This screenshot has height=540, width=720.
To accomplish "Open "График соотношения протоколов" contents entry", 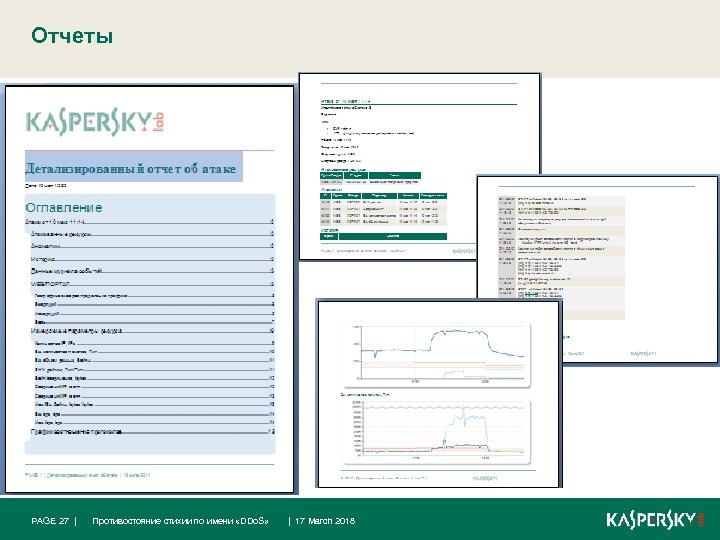I will pyautogui.click(x=152, y=432).
